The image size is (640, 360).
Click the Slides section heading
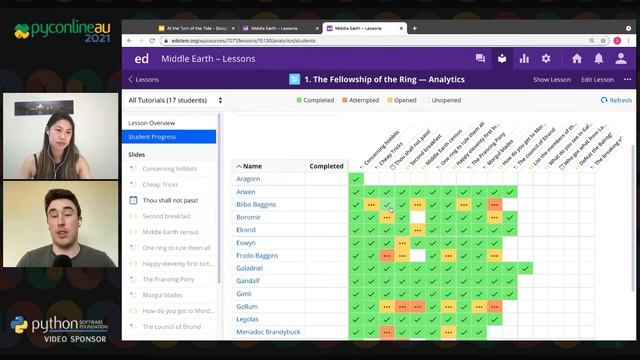coord(136,155)
